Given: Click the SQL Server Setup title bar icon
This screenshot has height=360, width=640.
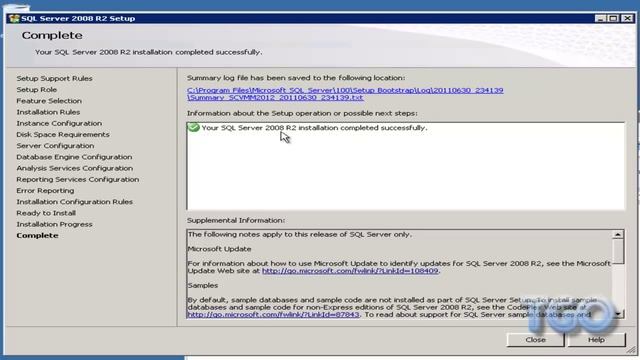Looking at the screenshot, I should click(14, 18).
